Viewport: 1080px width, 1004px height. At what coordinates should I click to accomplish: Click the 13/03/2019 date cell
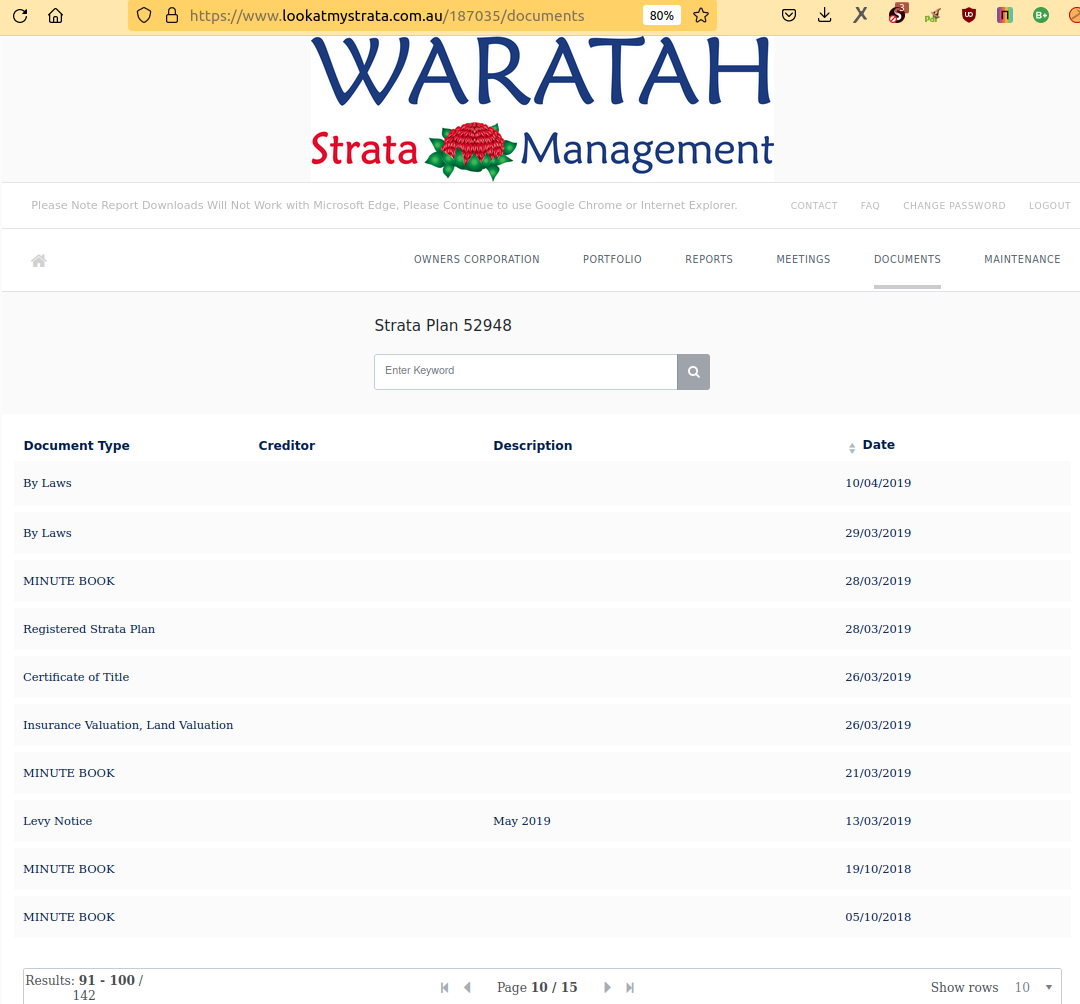[x=878, y=822]
